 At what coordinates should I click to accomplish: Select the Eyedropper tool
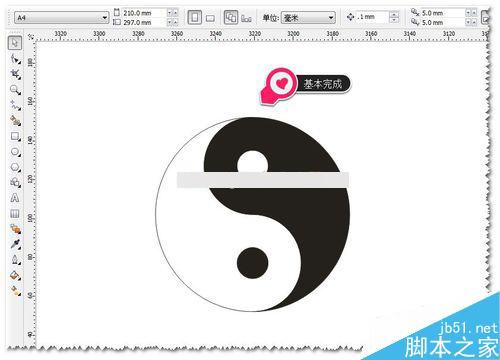coord(15,244)
